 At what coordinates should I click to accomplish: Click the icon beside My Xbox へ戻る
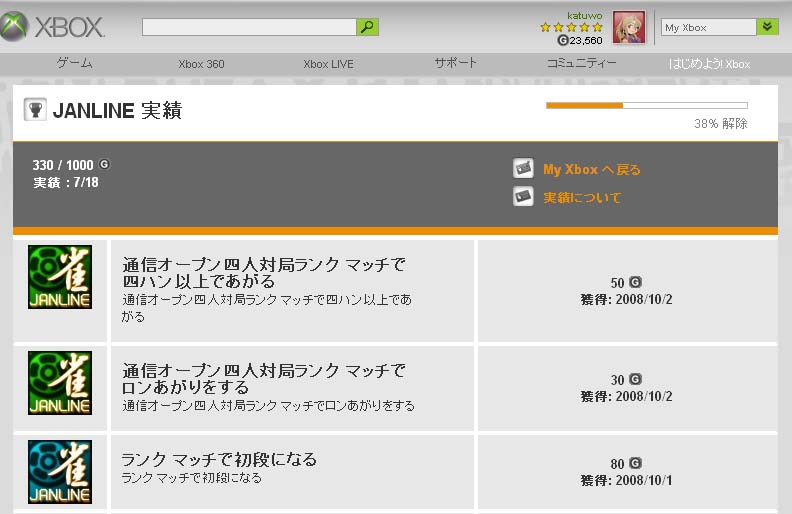523,169
